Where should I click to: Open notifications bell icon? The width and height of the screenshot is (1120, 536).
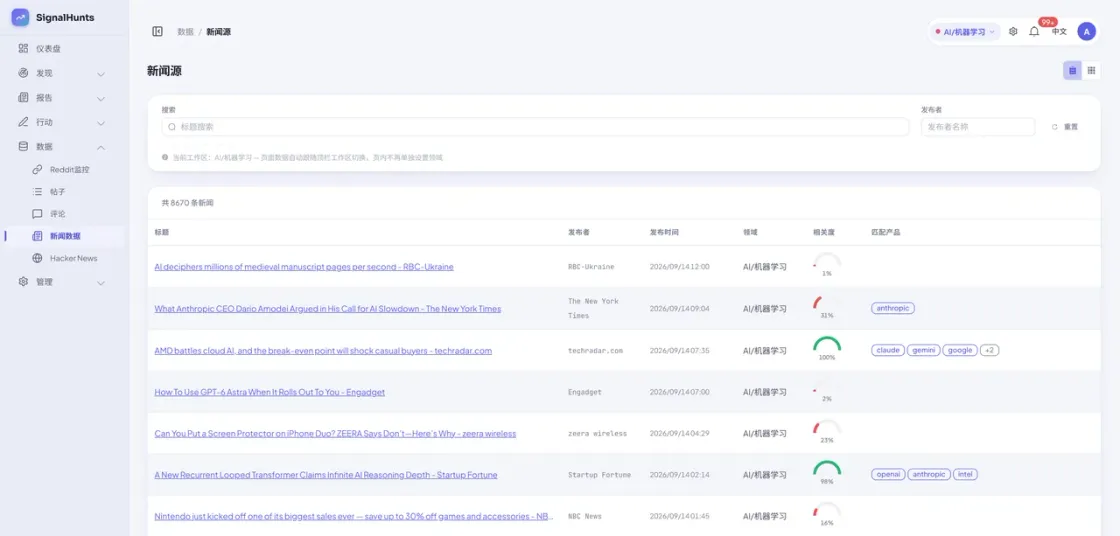click(x=1034, y=31)
